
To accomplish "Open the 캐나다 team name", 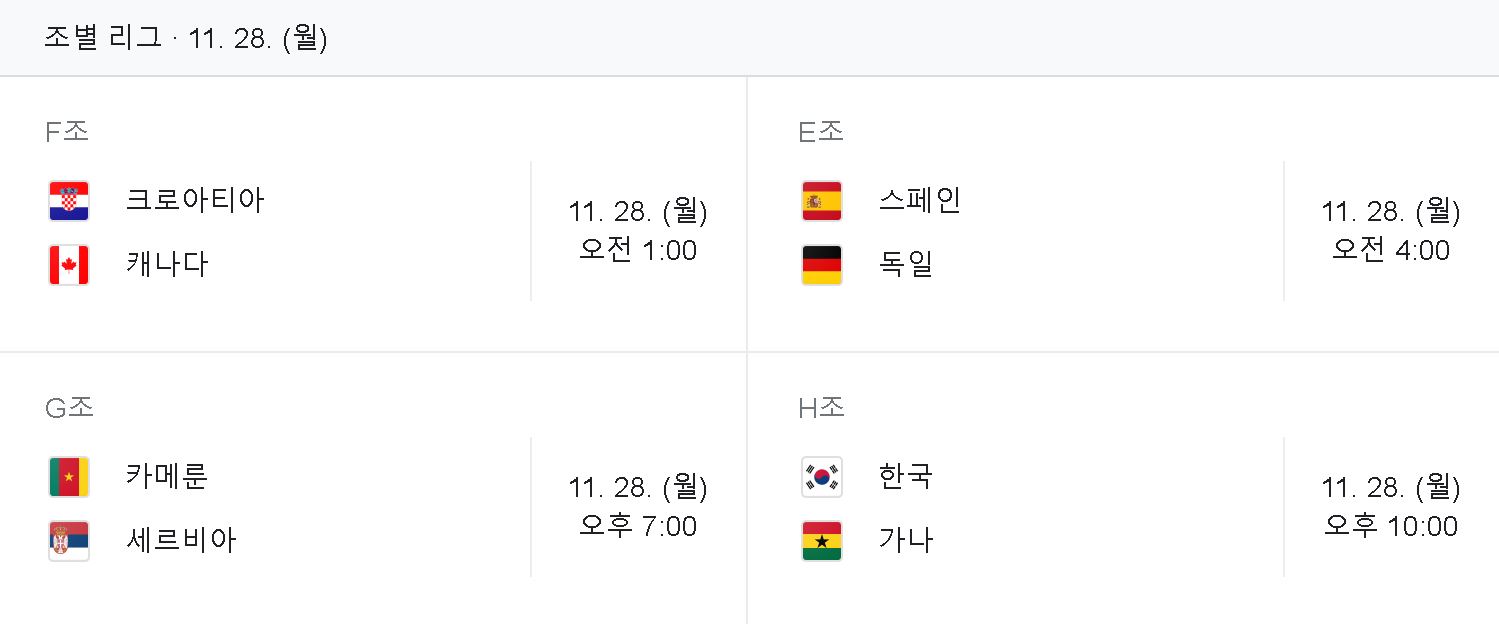I will click(x=167, y=264).
